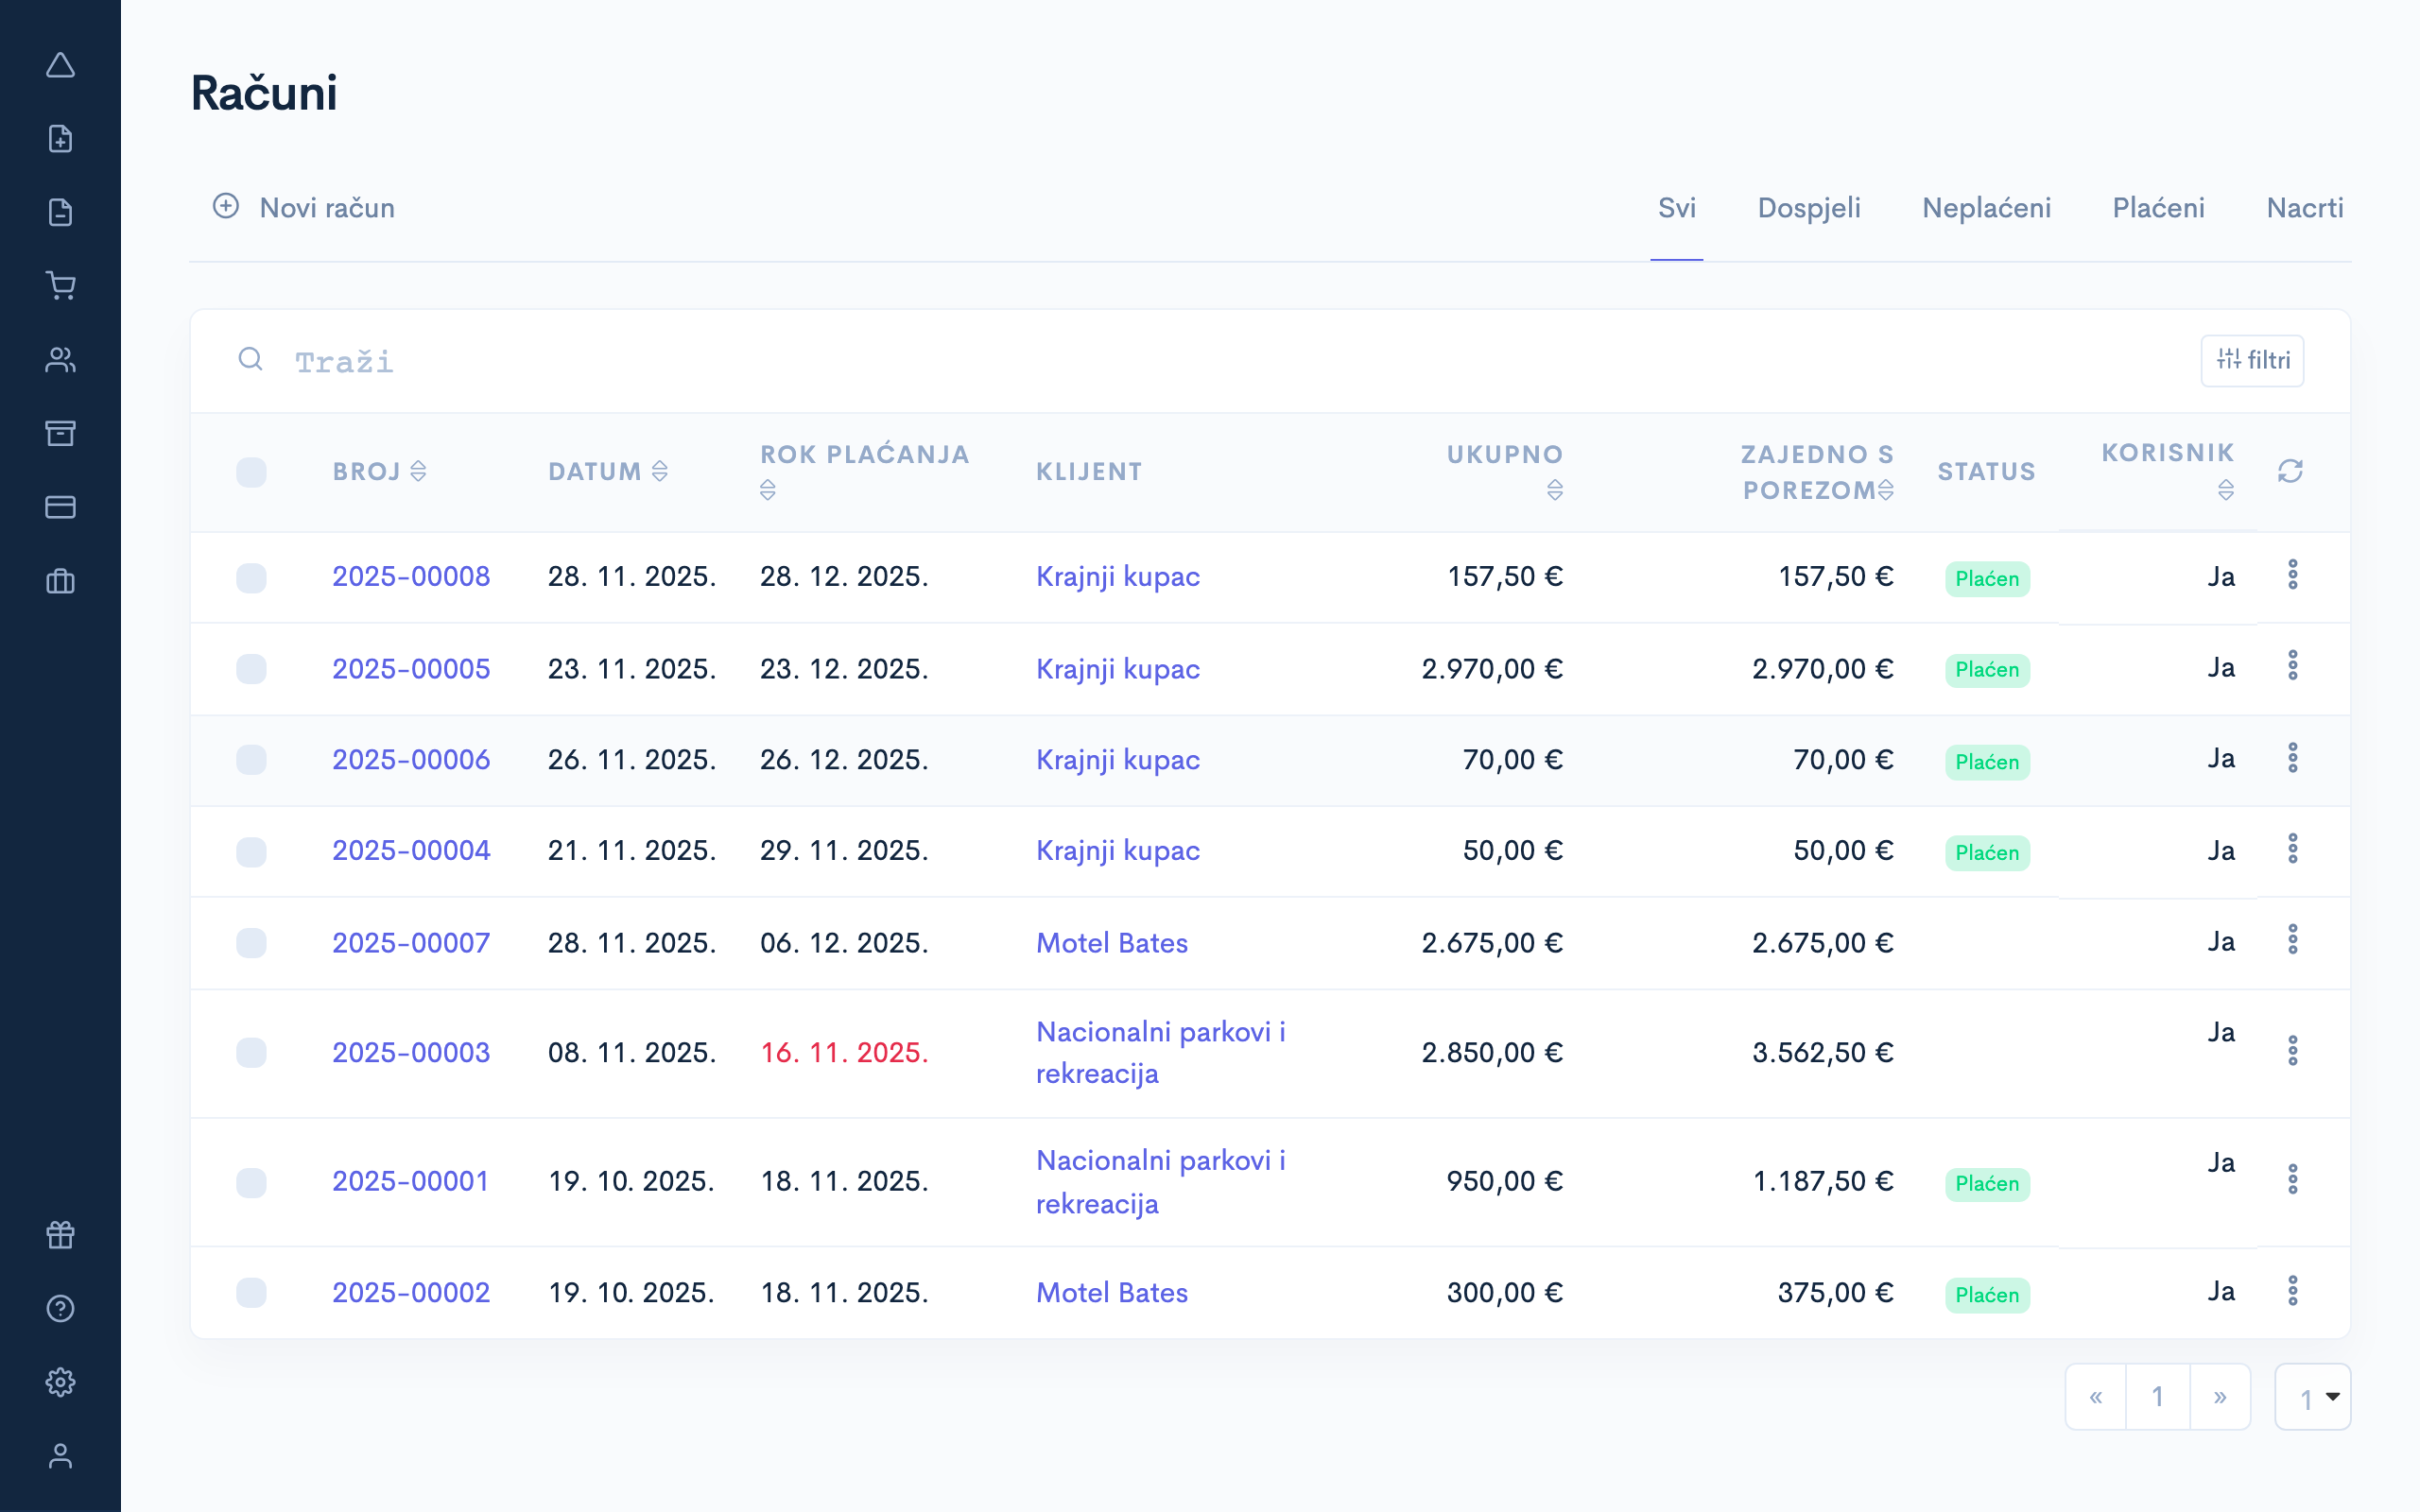Select the row checkbox for invoice 2025-00003
The height and width of the screenshot is (1512, 2420).
click(252, 1052)
